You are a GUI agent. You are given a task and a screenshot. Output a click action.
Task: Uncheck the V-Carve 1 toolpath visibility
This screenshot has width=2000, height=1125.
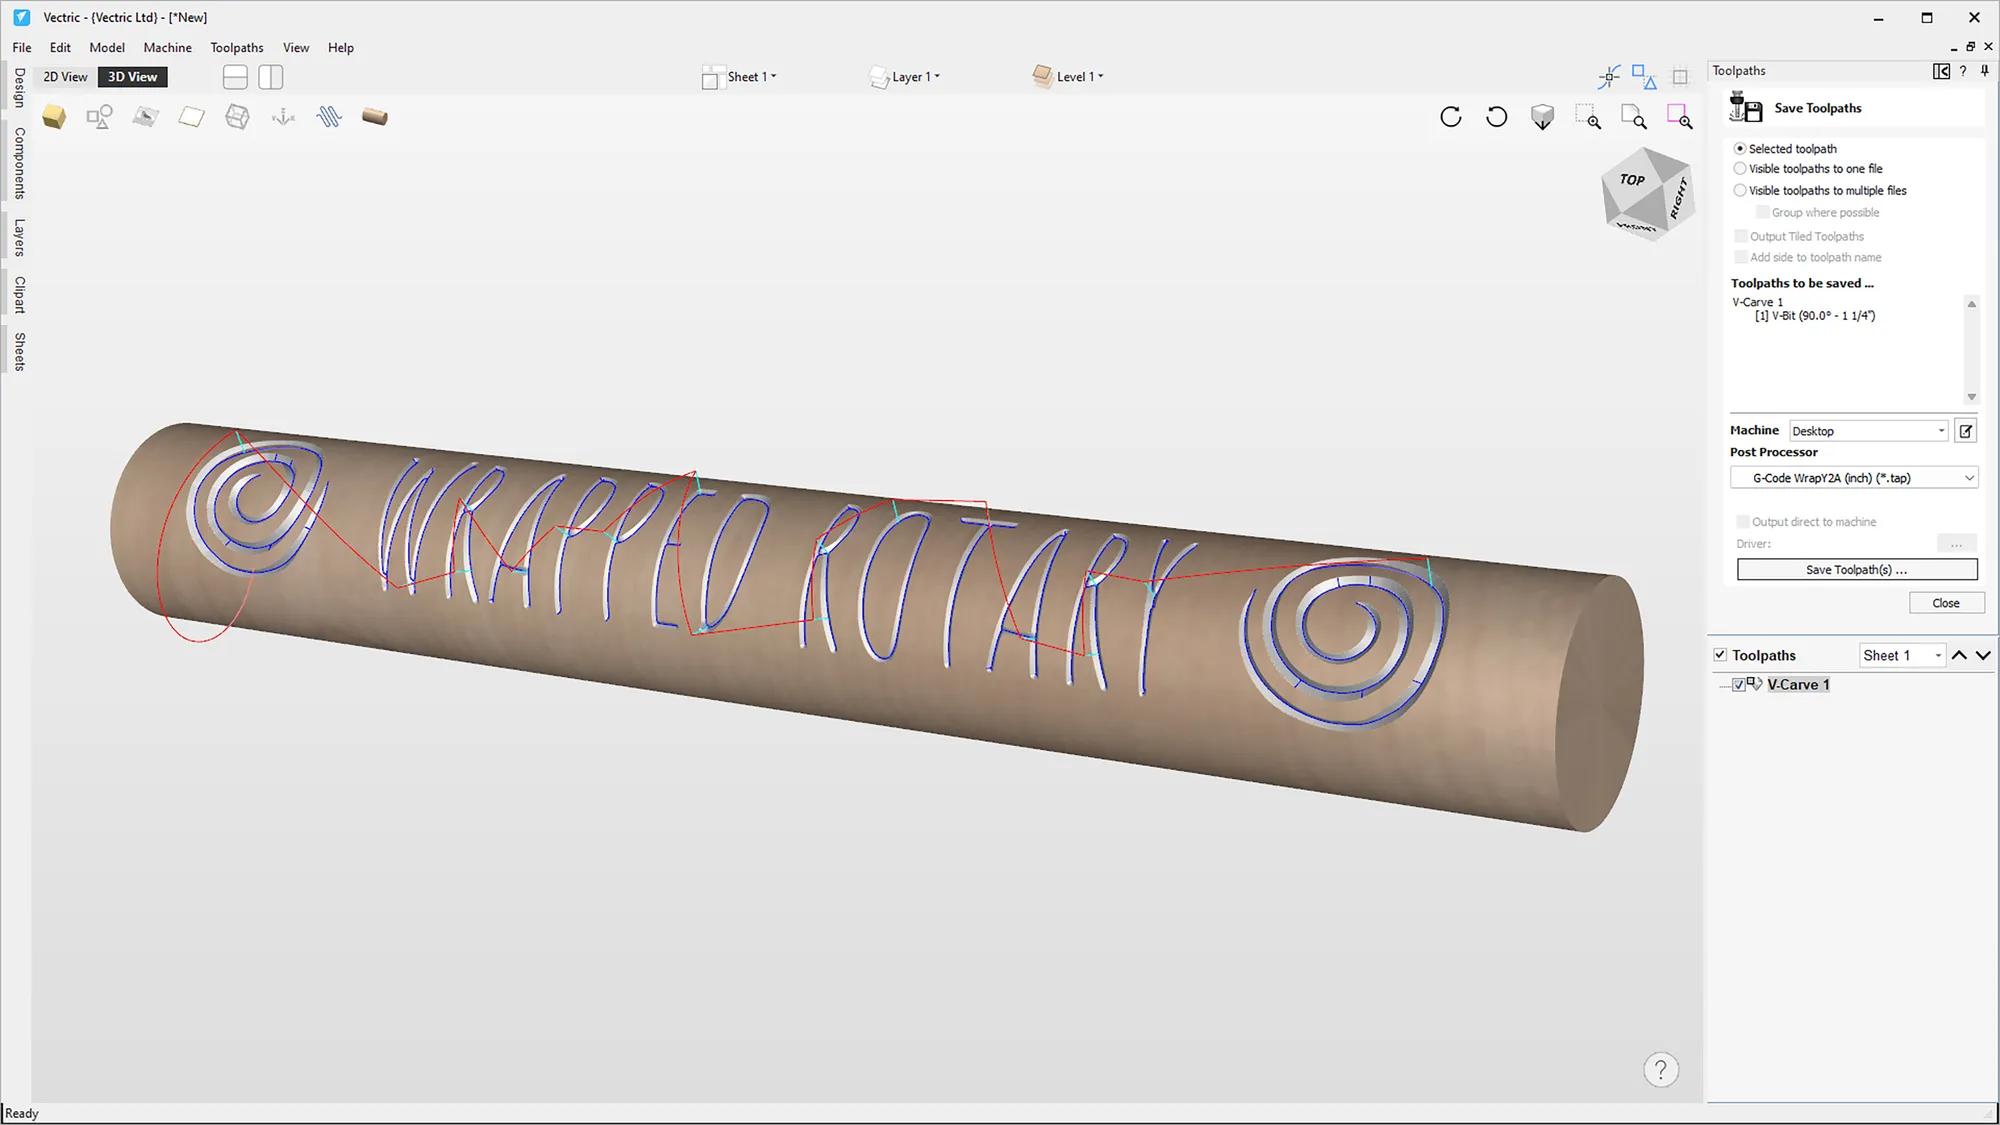[1738, 685]
